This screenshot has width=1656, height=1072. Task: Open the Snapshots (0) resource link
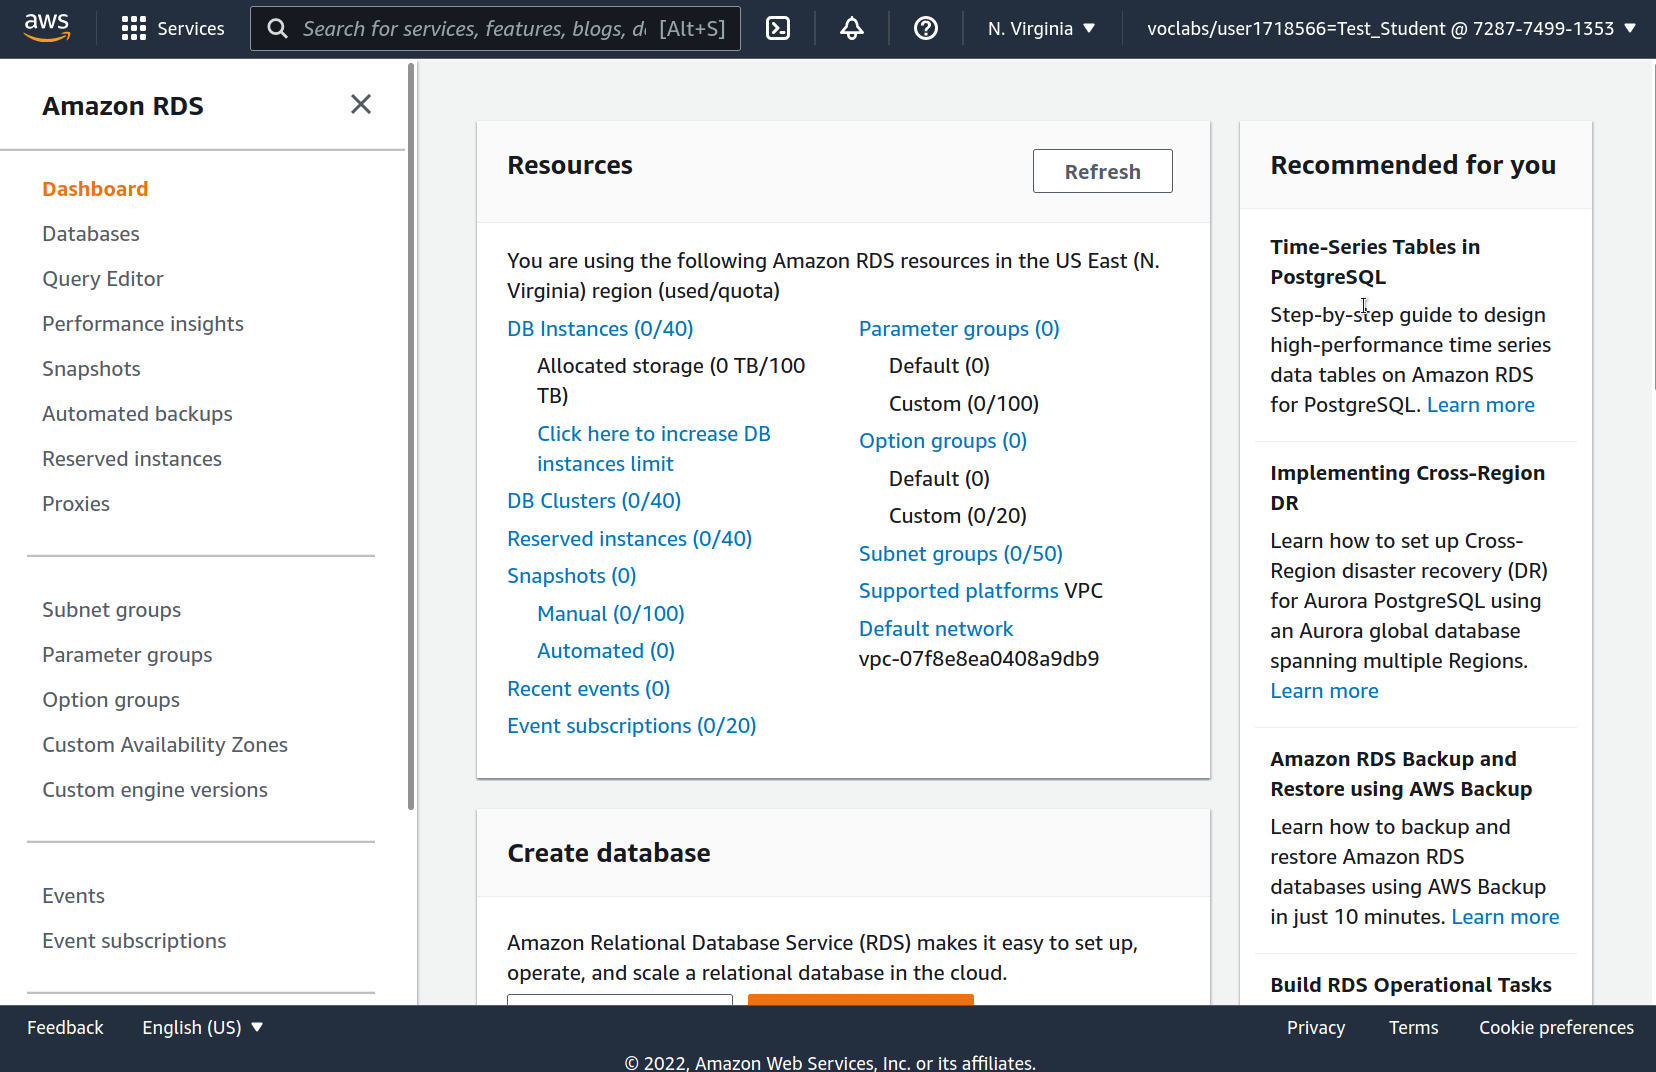coord(572,576)
